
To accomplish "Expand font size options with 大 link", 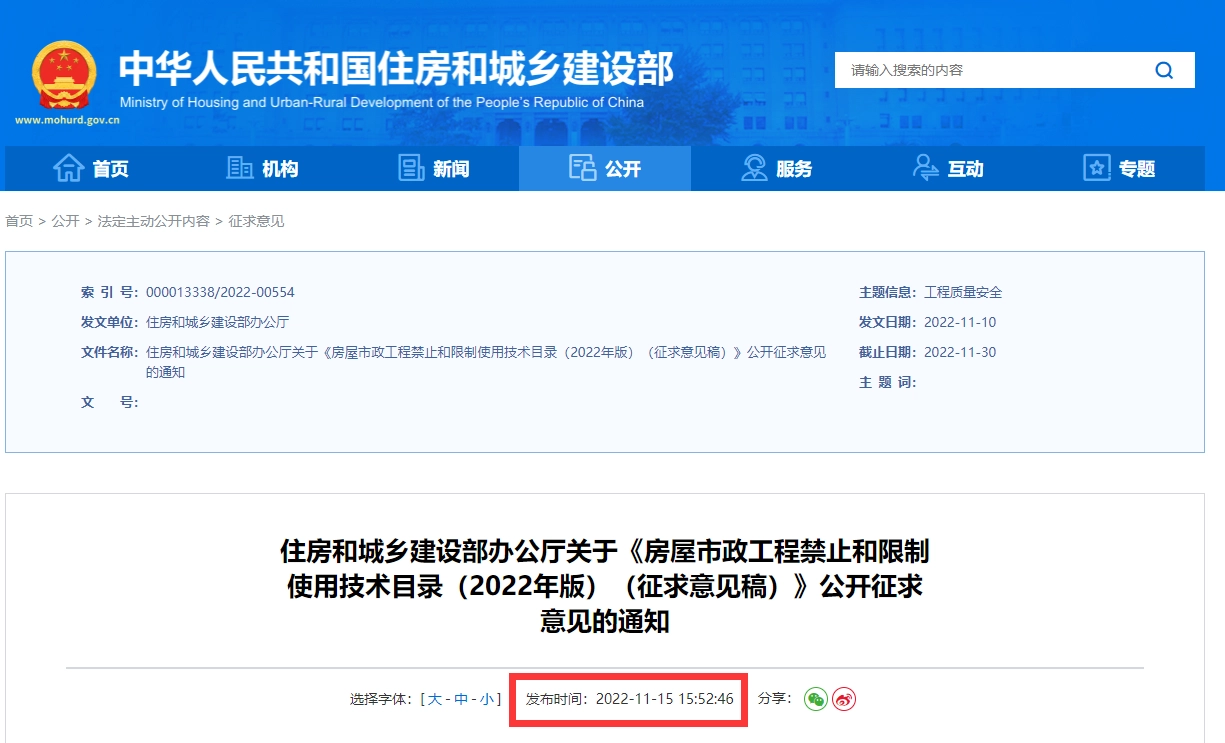I will point(434,700).
